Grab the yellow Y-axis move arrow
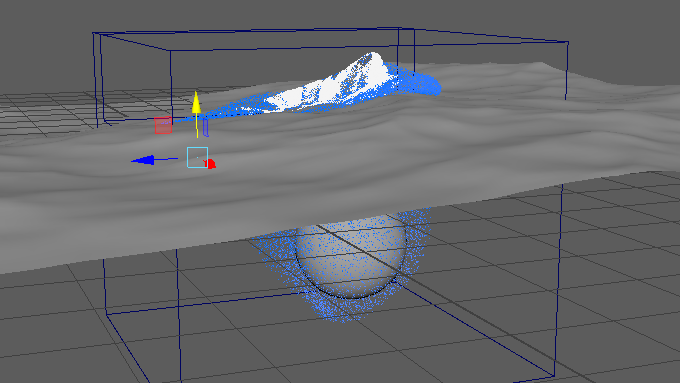This screenshot has width=680, height=383. coord(196,103)
